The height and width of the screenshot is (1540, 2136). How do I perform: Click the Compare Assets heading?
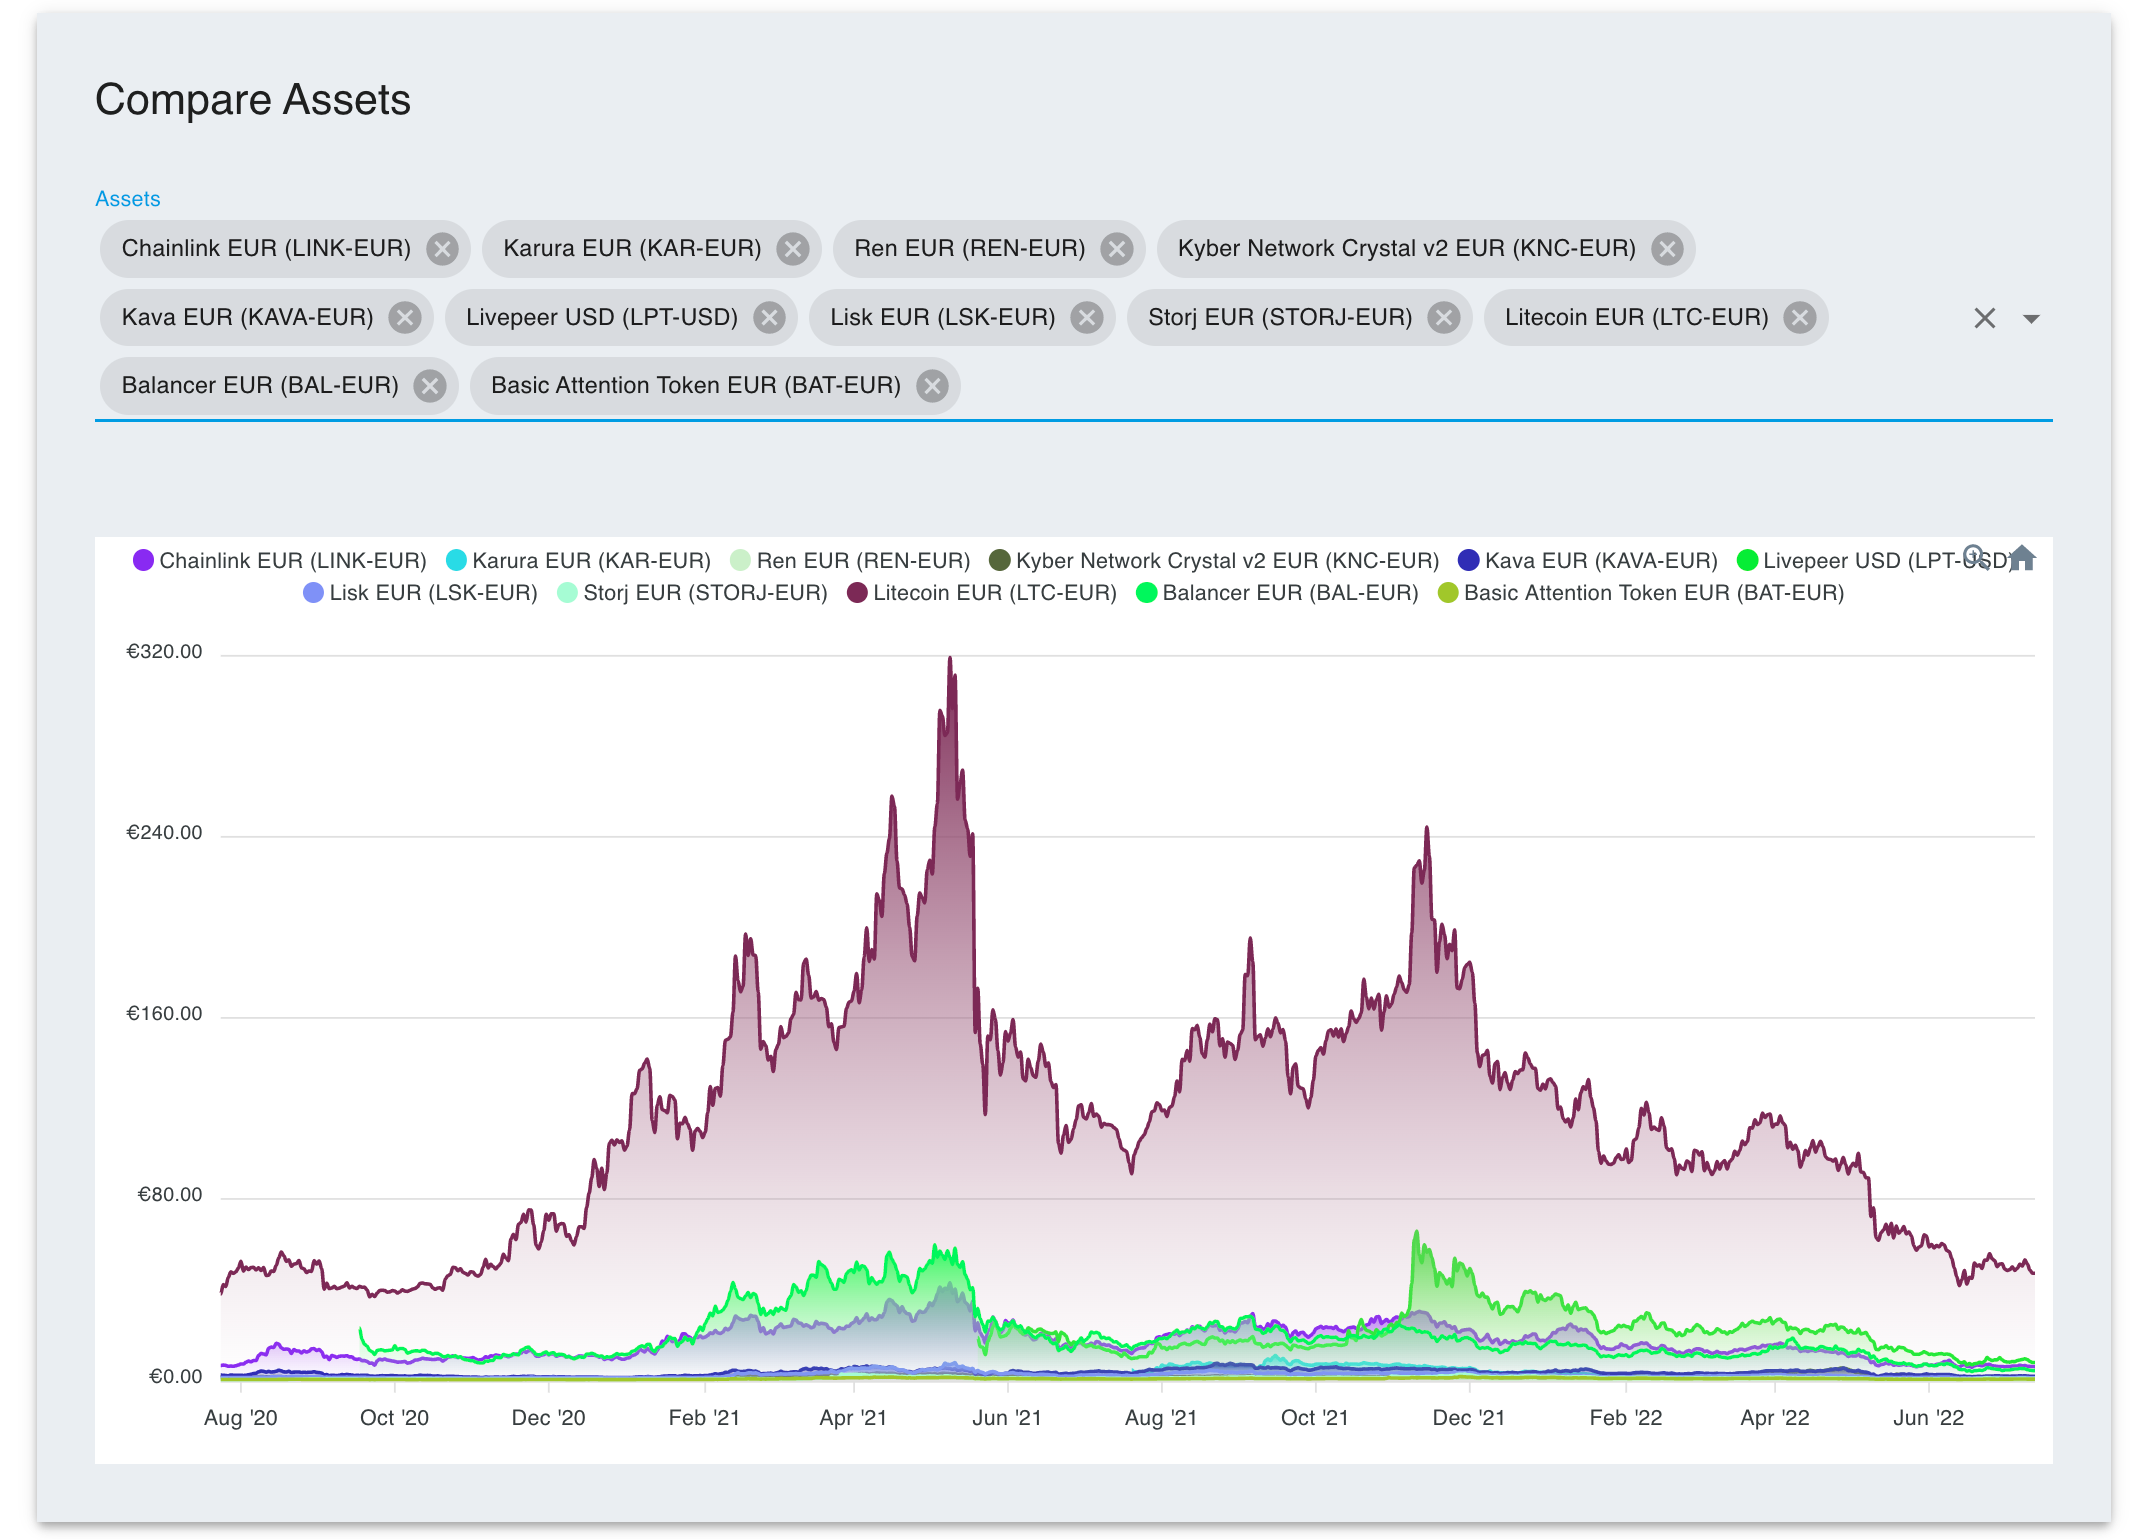click(253, 100)
